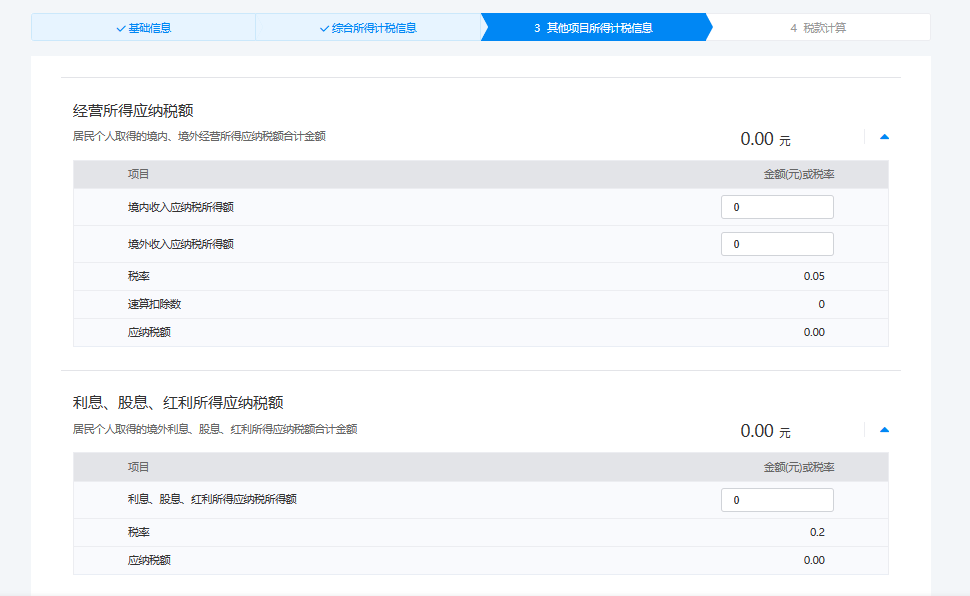Select the 经营所得应纳税额 heading

[133, 111]
